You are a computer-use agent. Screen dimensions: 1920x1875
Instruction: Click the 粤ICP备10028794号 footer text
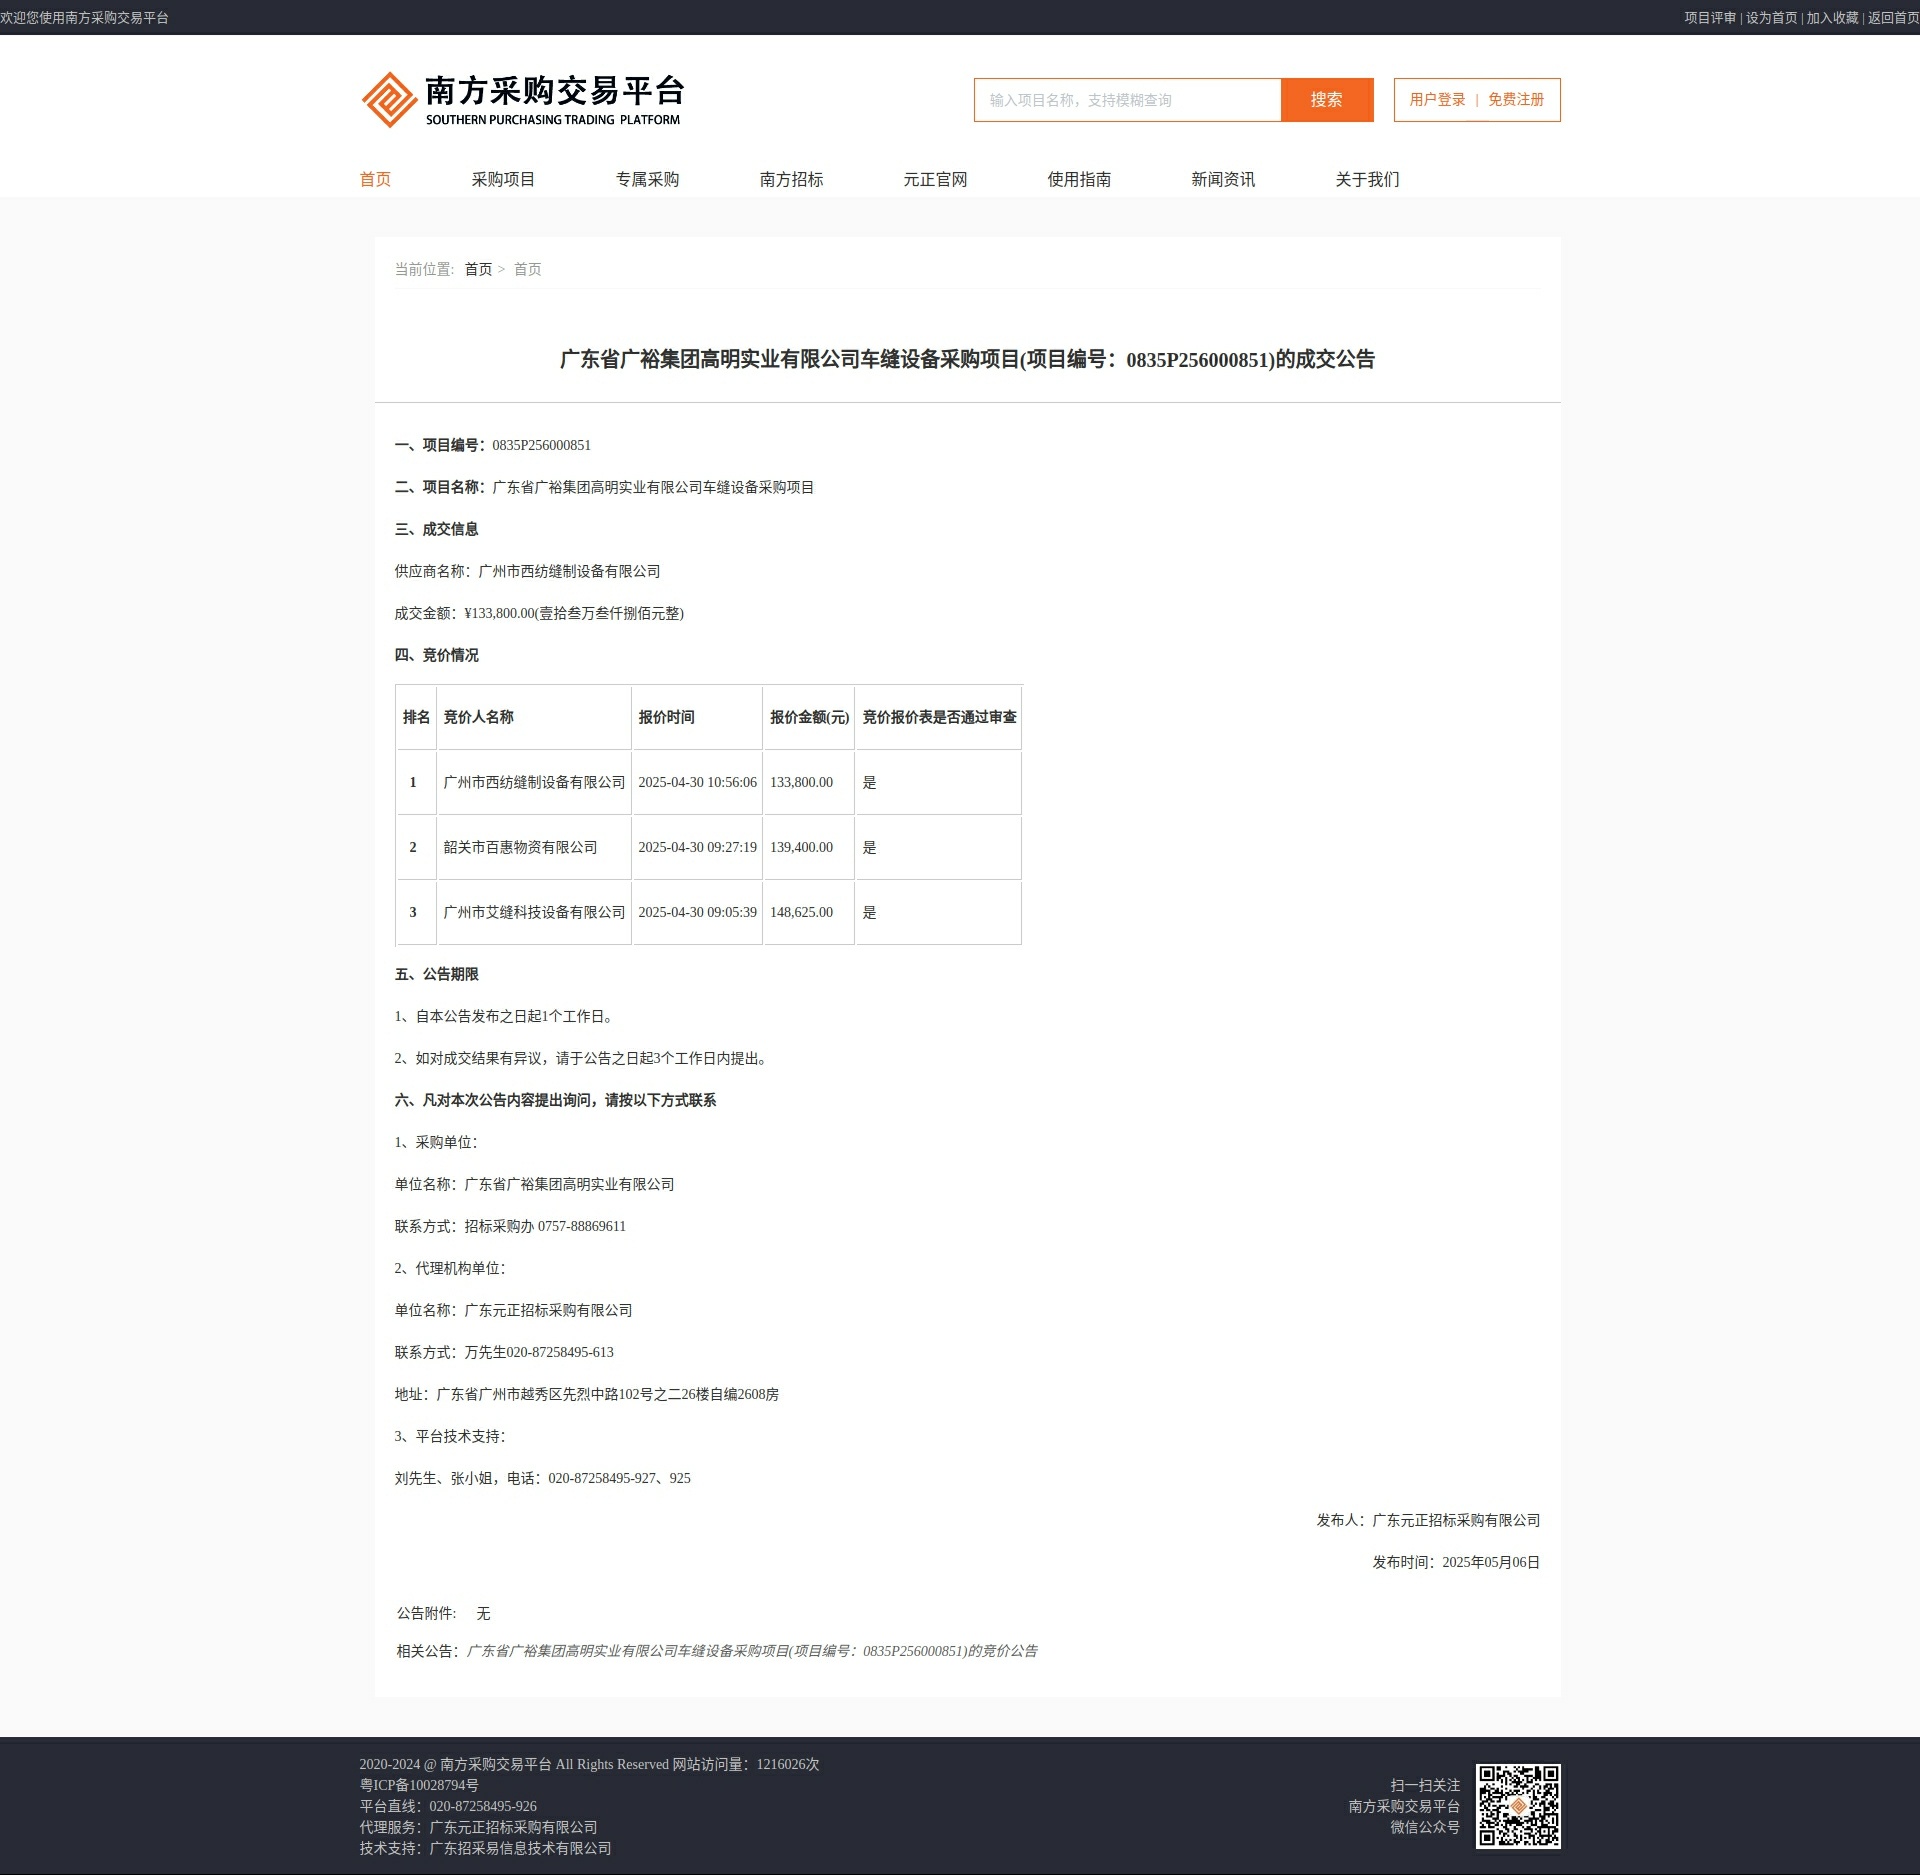pos(419,1786)
